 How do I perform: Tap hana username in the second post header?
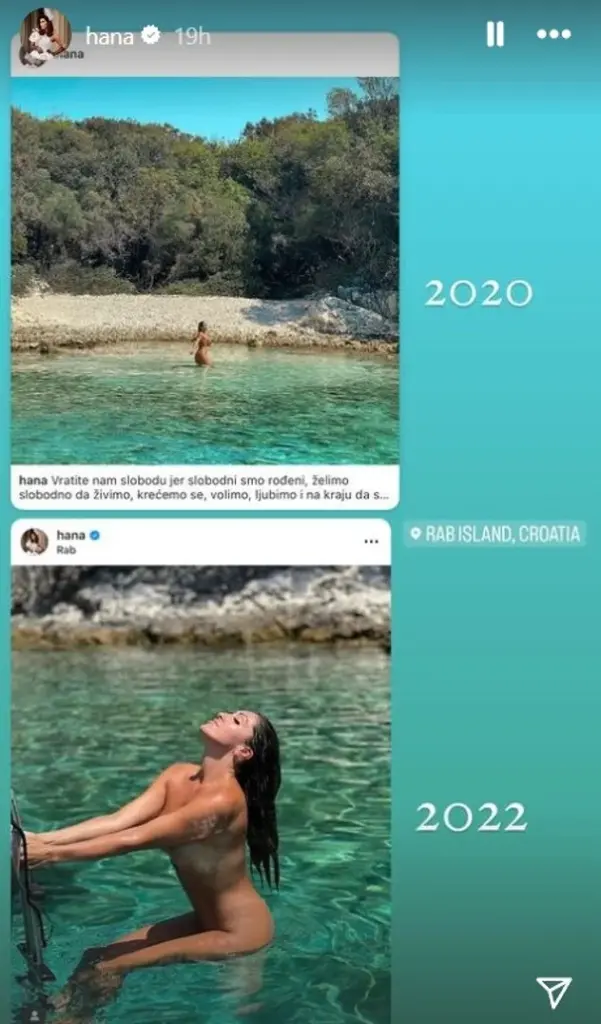pos(71,536)
